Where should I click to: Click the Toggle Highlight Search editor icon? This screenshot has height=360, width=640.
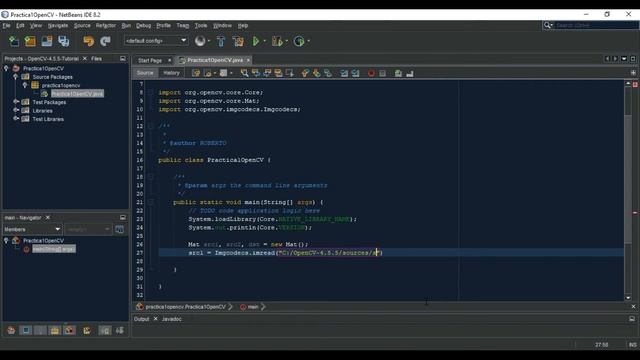tap(278, 73)
